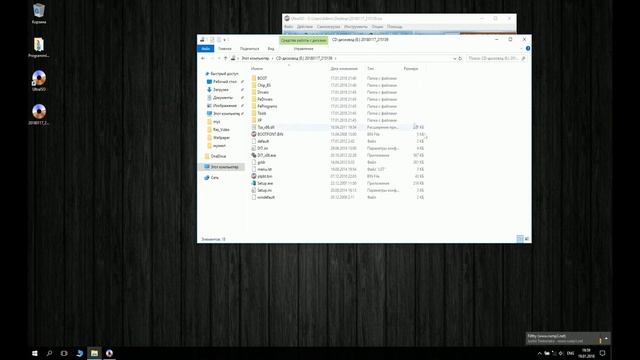This screenshot has width=640, height=360.
Task: Open UltraISO desktop shortcut
Action: click(39, 80)
